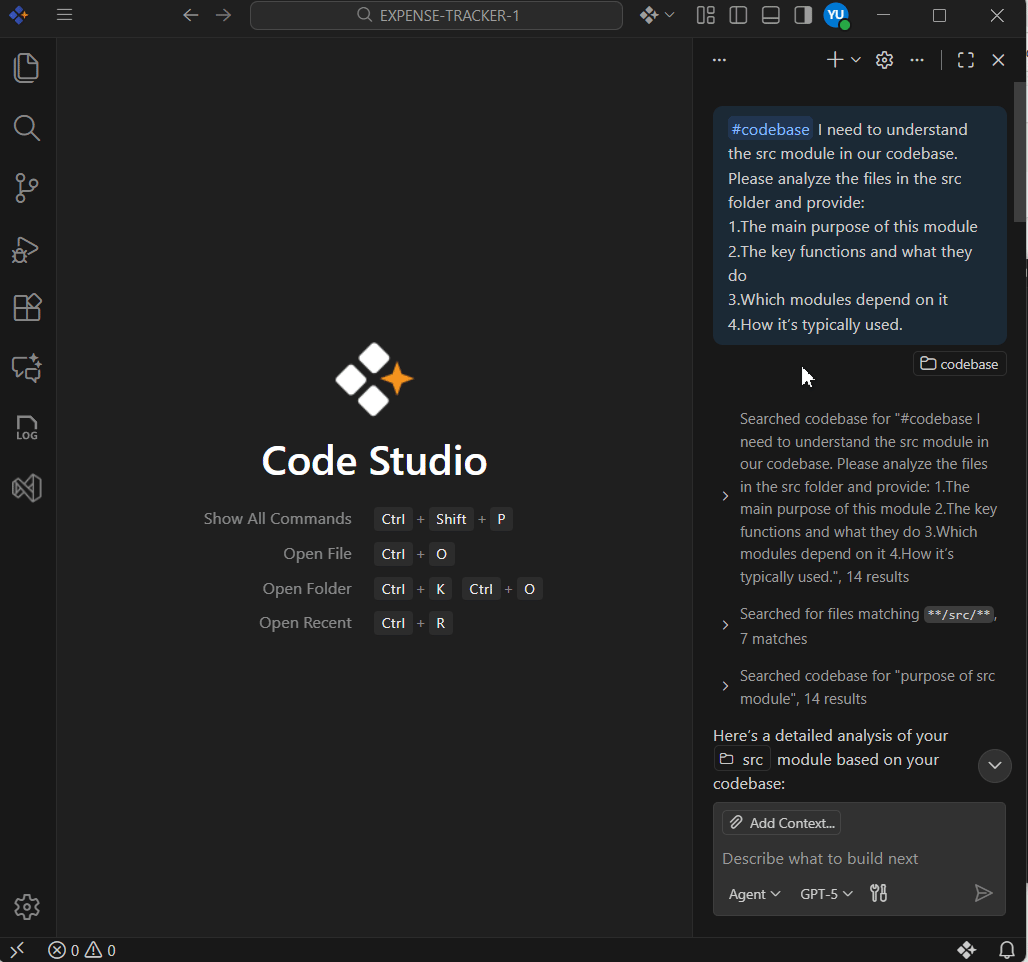1028x962 pixels.
Task: Open the LOG viewer icon in activity bar
Action: 26,428
